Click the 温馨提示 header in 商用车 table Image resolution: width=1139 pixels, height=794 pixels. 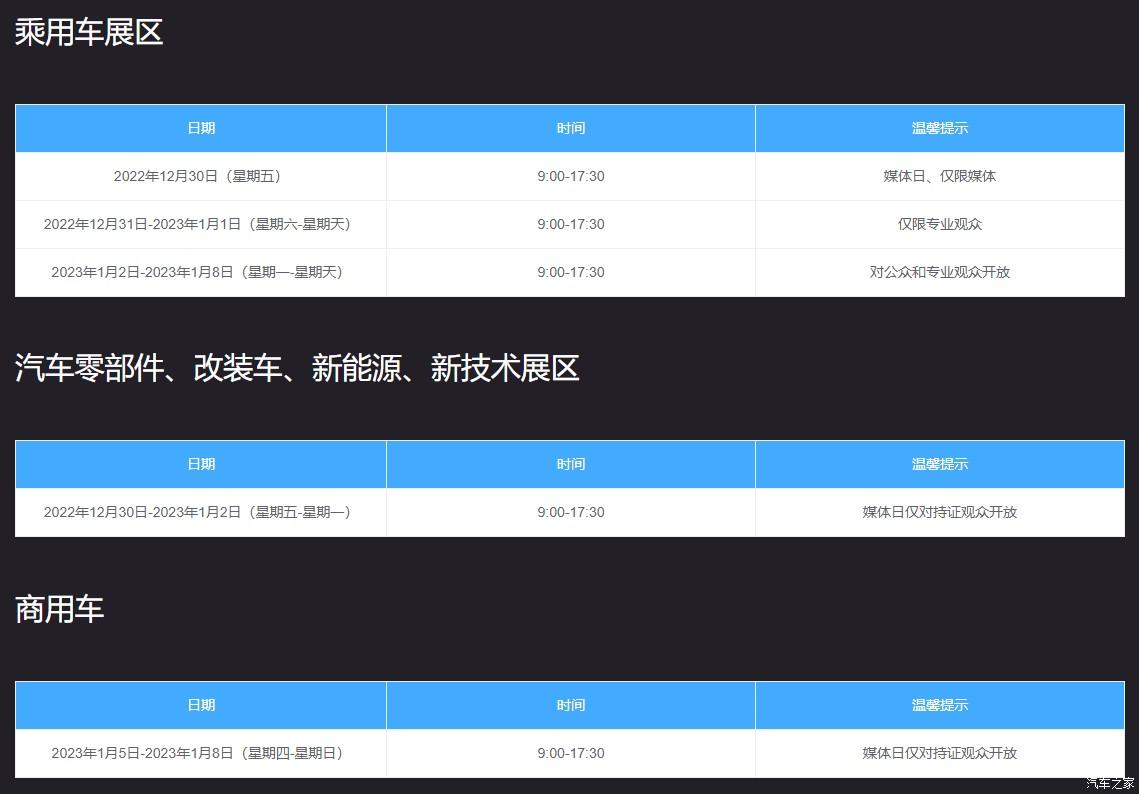pyautogui.click(x=940, y=705)
